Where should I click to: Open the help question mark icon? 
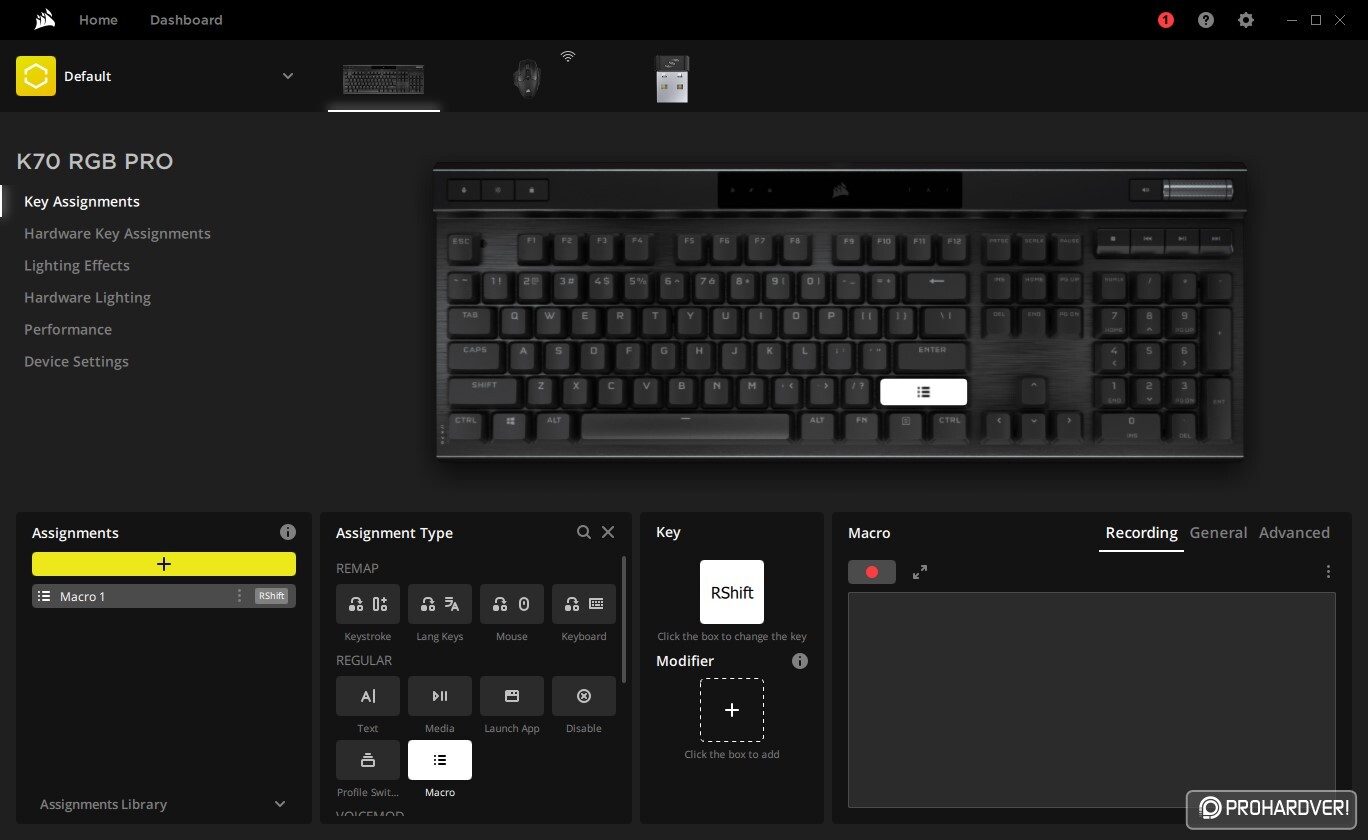[1206, 20]
